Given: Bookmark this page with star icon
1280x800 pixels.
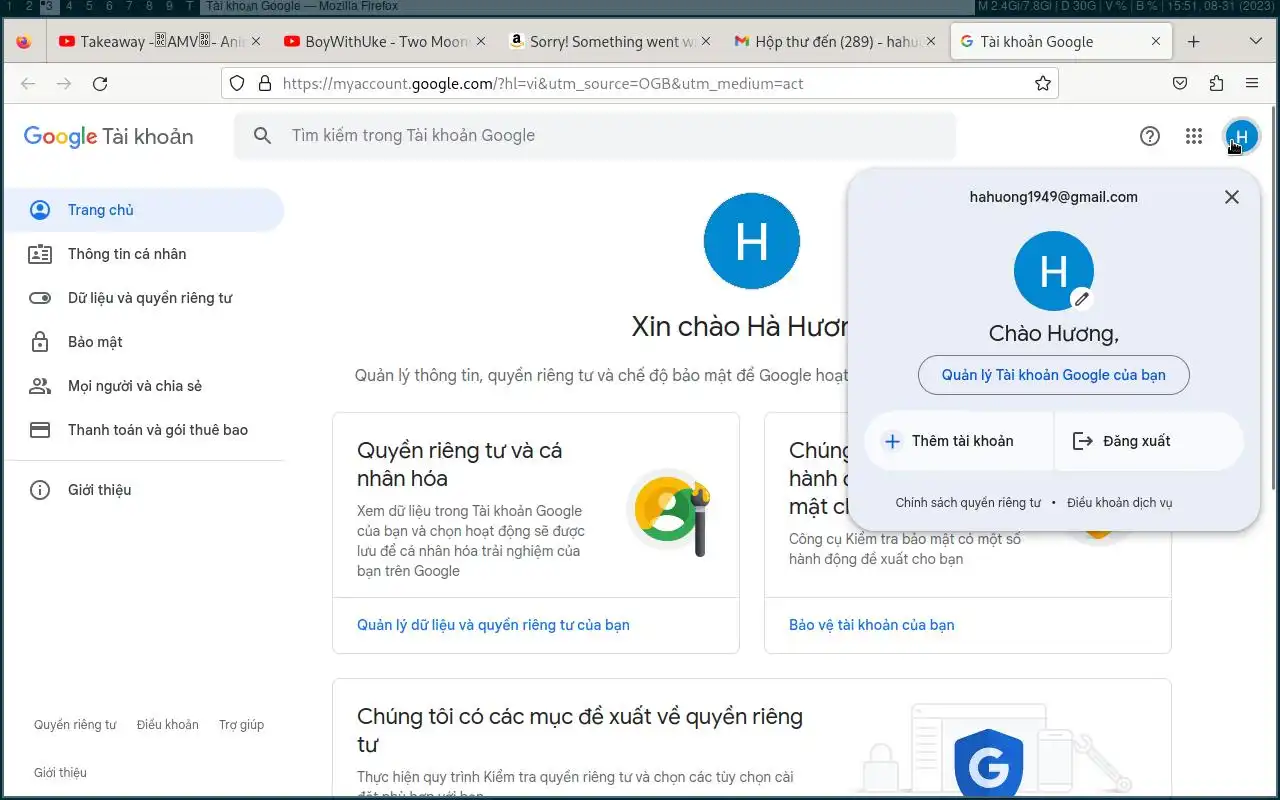Looking at the screenshot, I should pos(1043,84).
